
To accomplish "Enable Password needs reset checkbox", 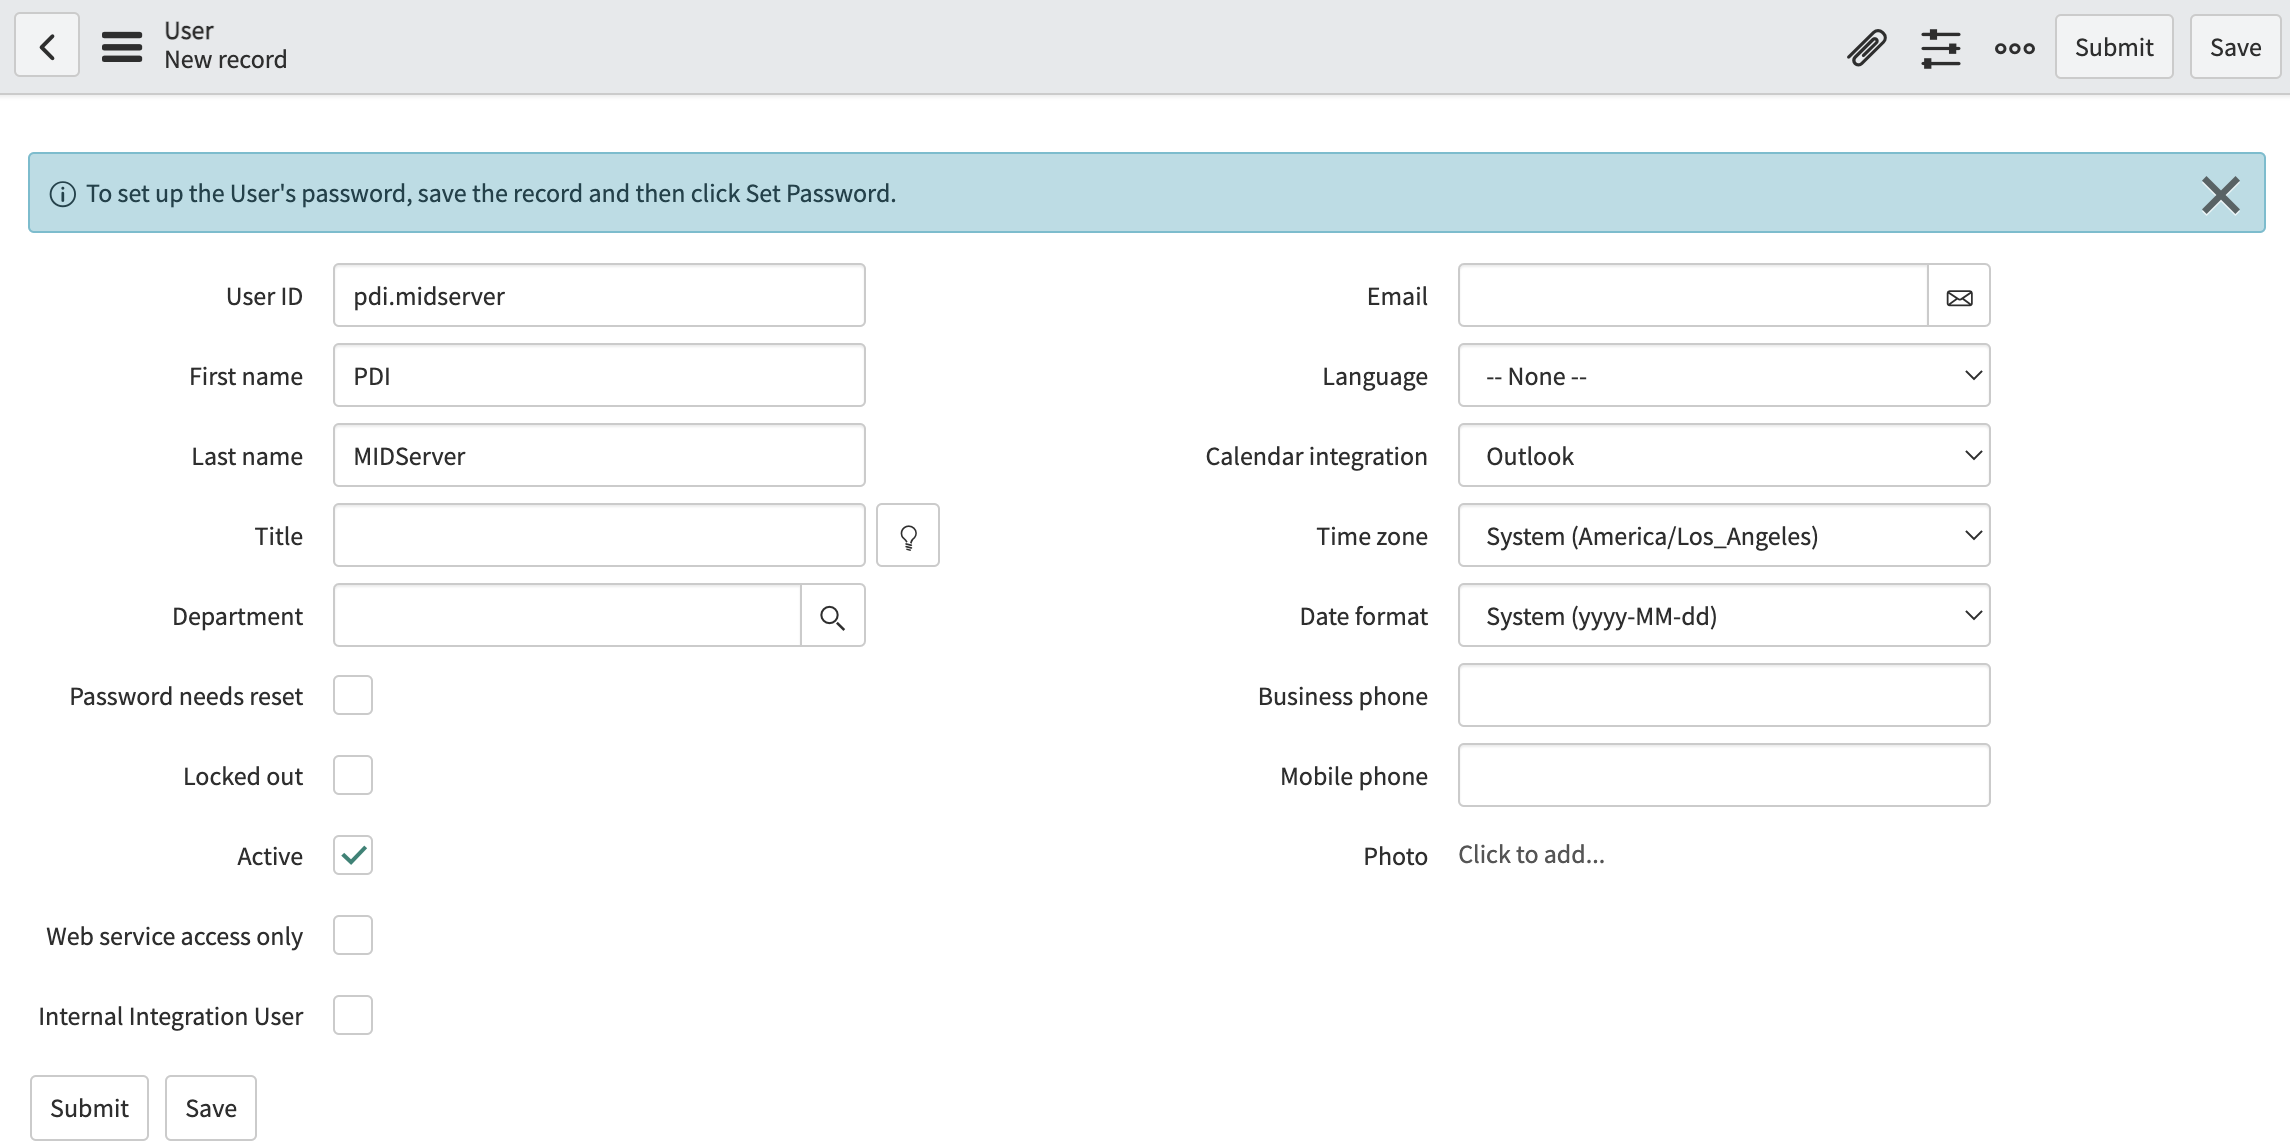I will (353, 695).
